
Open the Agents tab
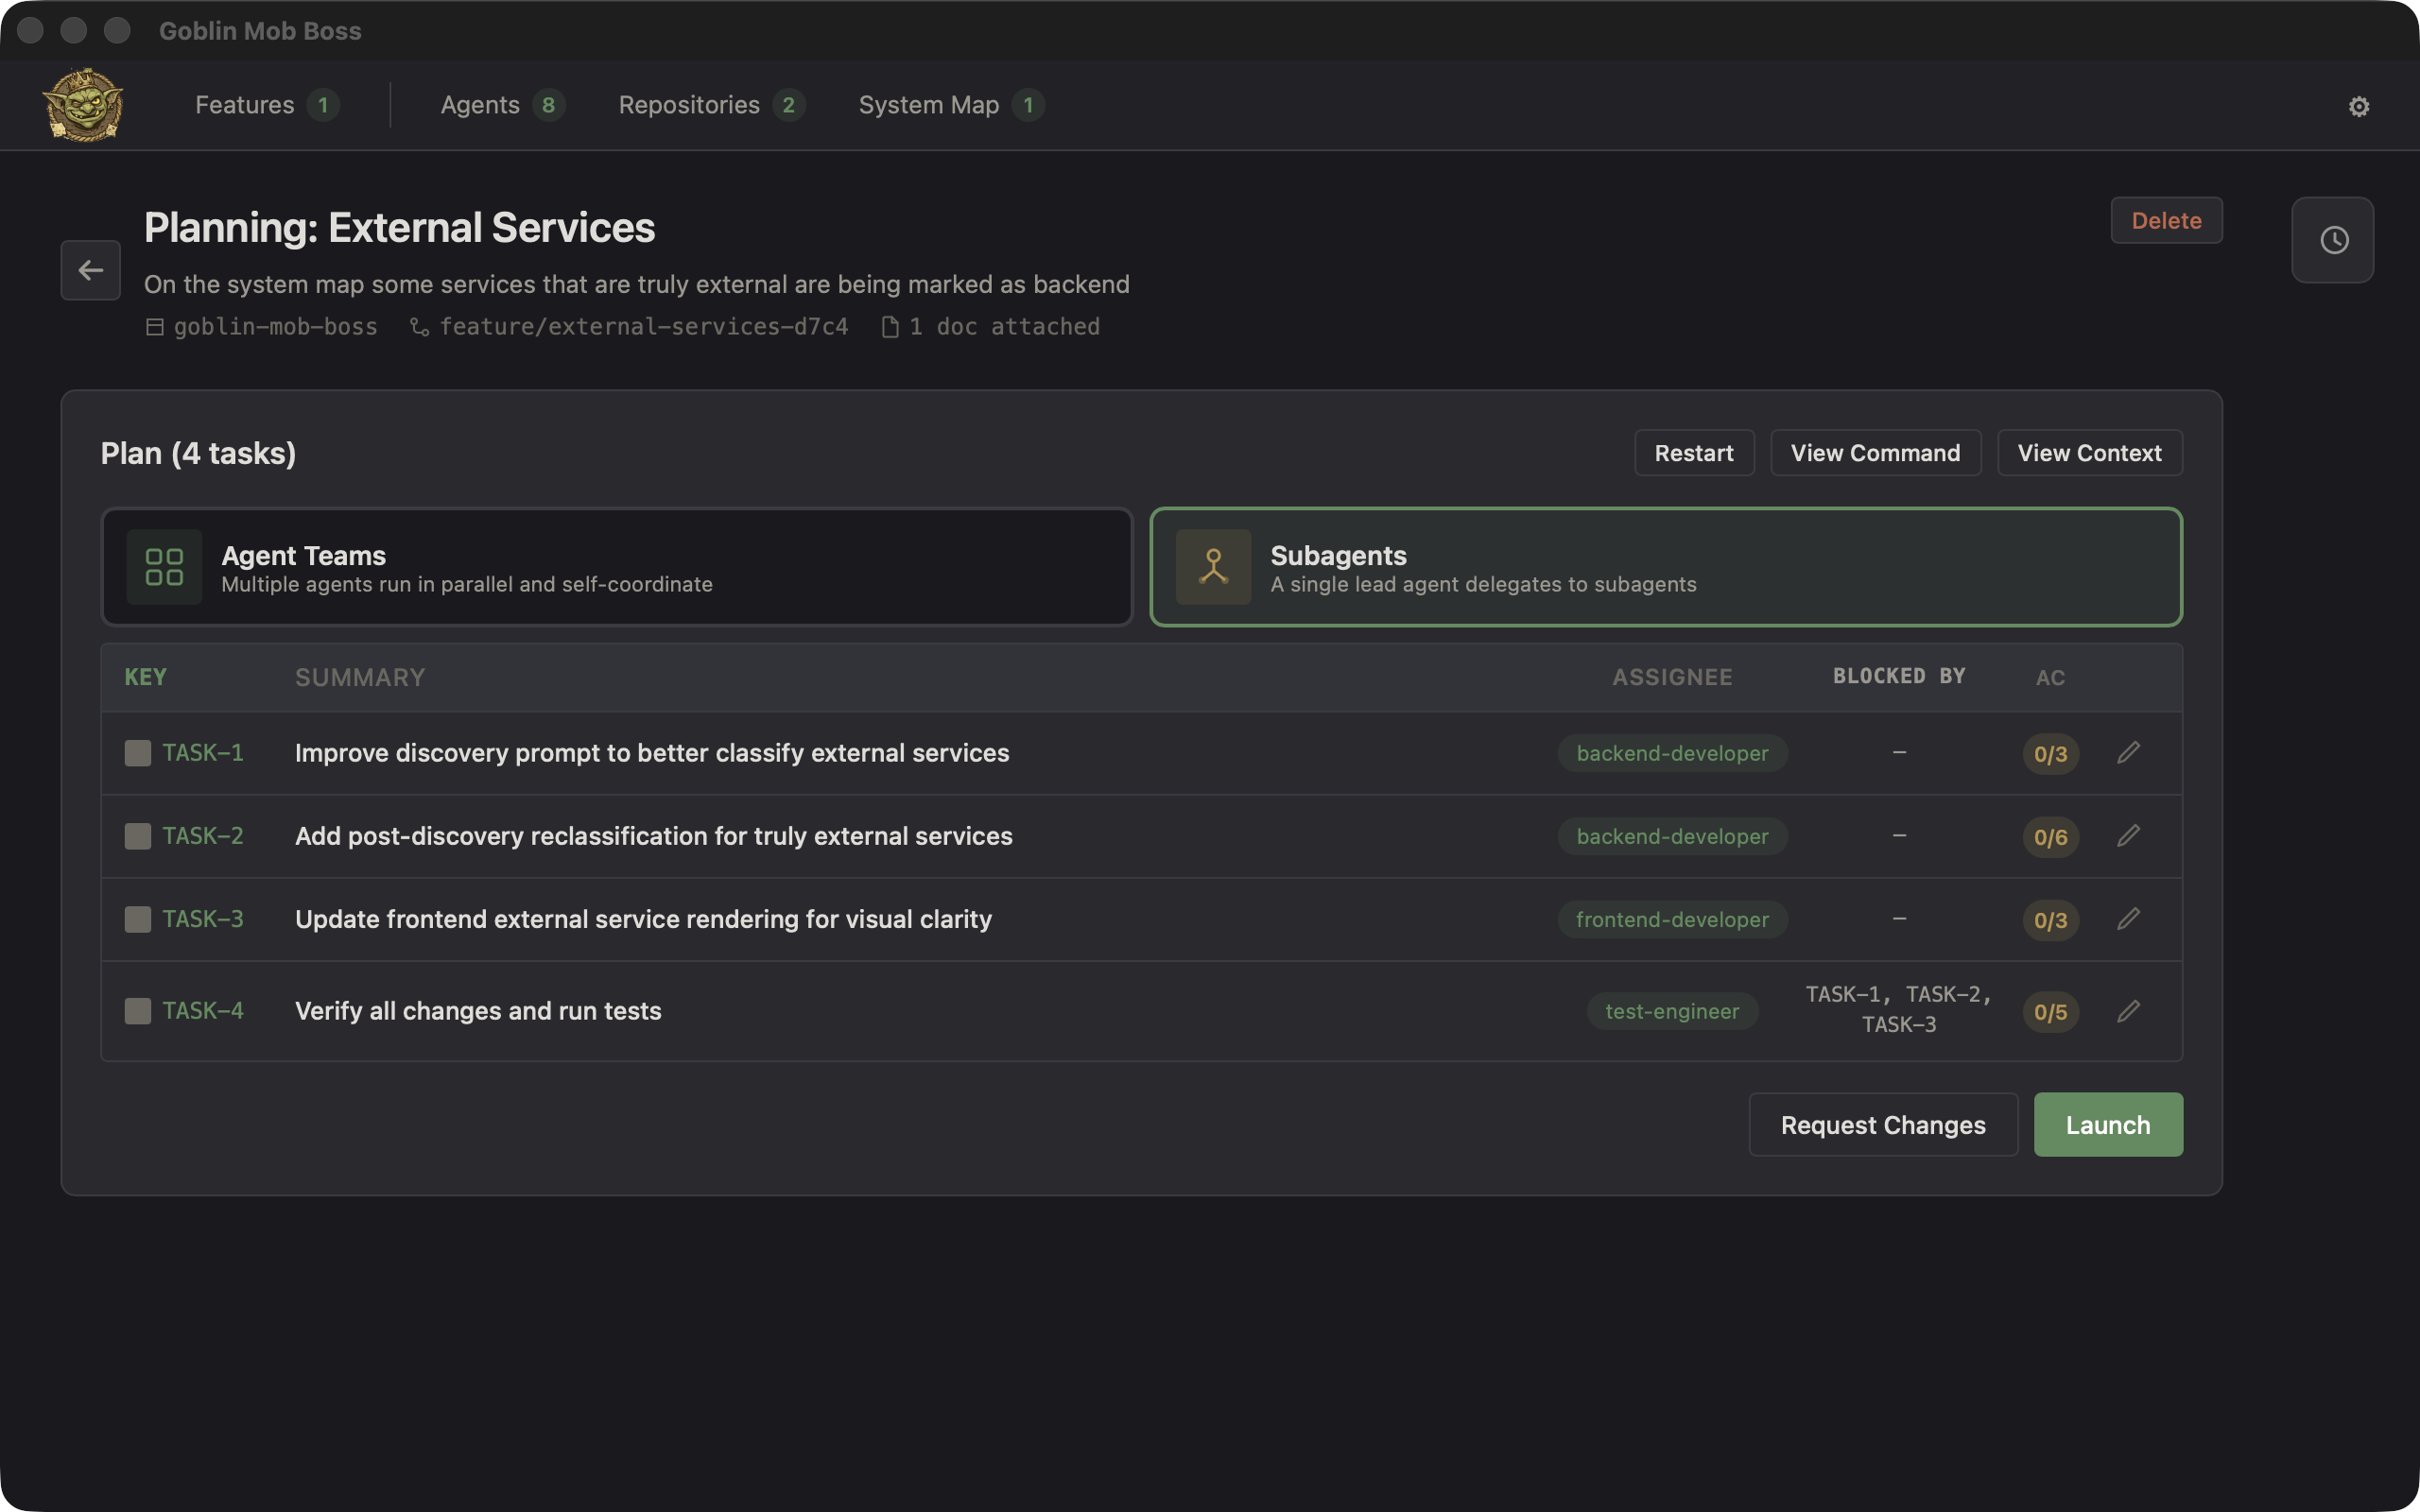point(481,105)
